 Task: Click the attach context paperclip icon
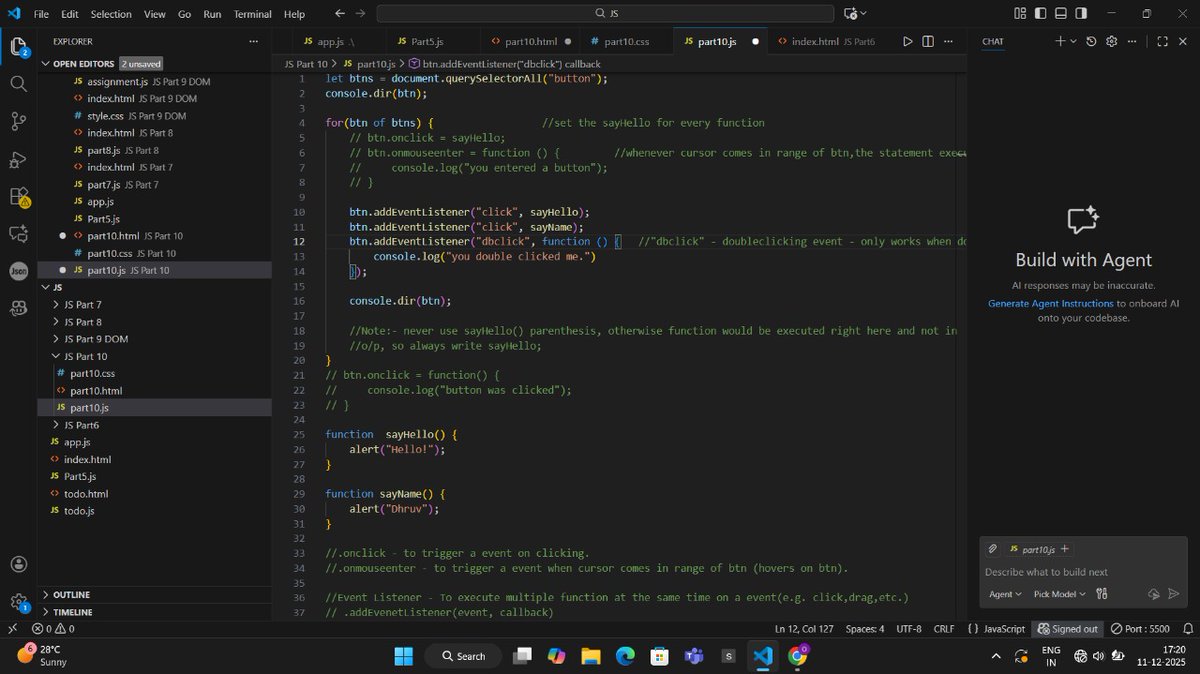[x=992, y=549]
